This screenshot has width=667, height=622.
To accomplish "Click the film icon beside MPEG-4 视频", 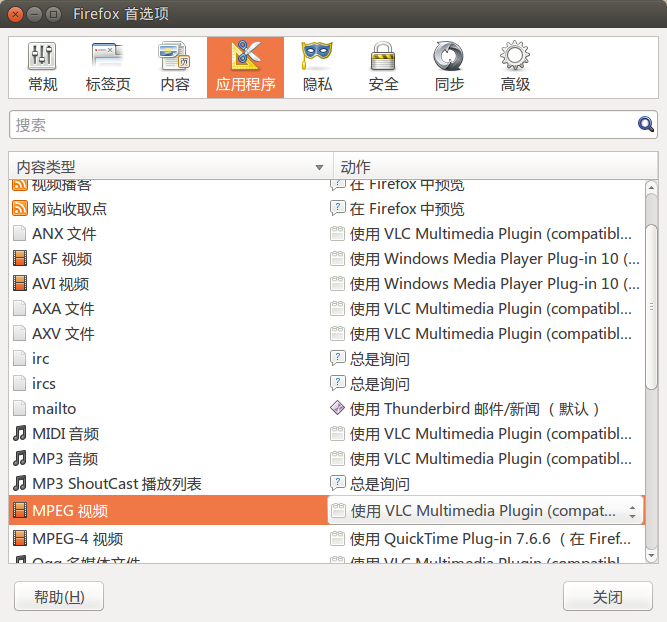I will point(20,539).
